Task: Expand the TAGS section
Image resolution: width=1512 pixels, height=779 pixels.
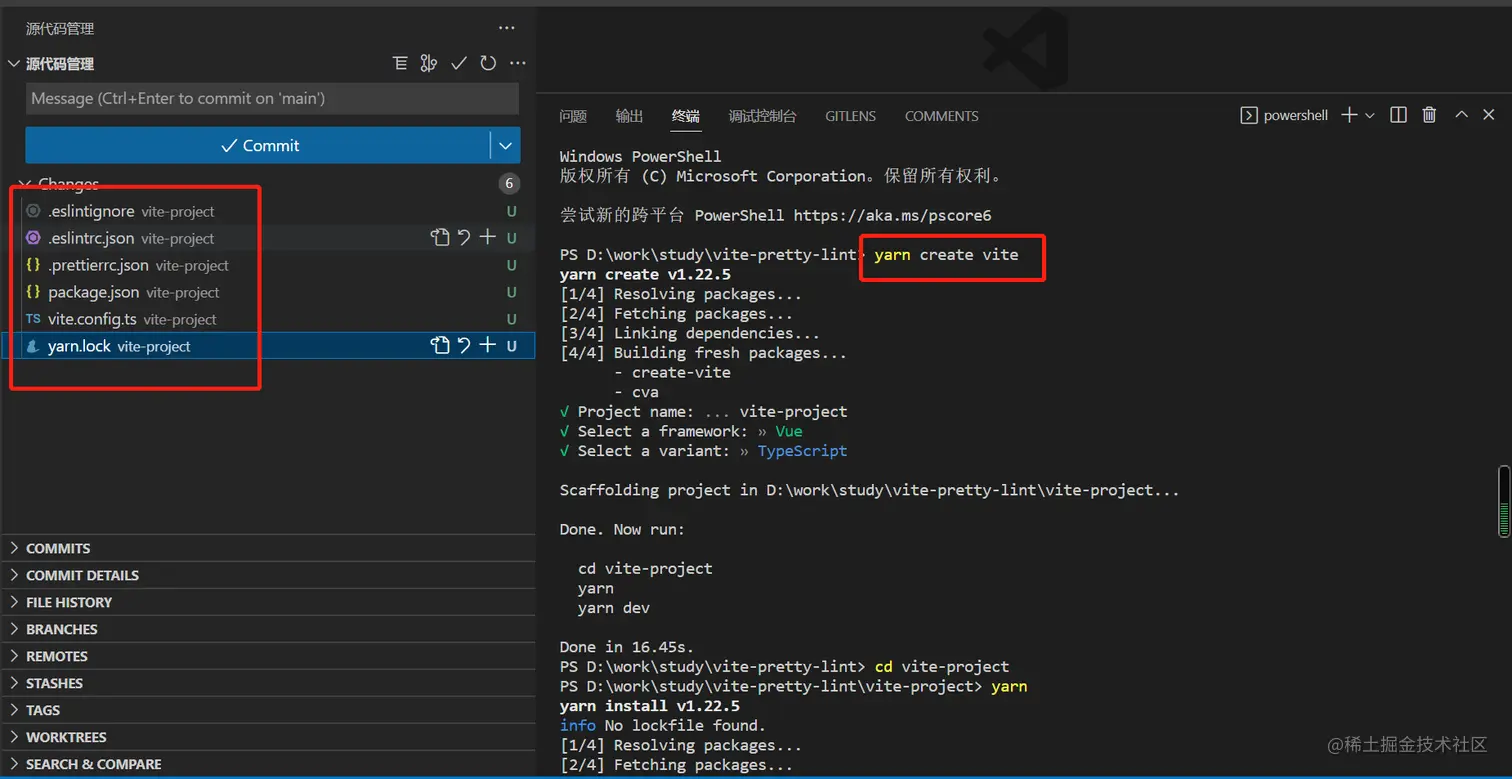Action: click(268, 710)
